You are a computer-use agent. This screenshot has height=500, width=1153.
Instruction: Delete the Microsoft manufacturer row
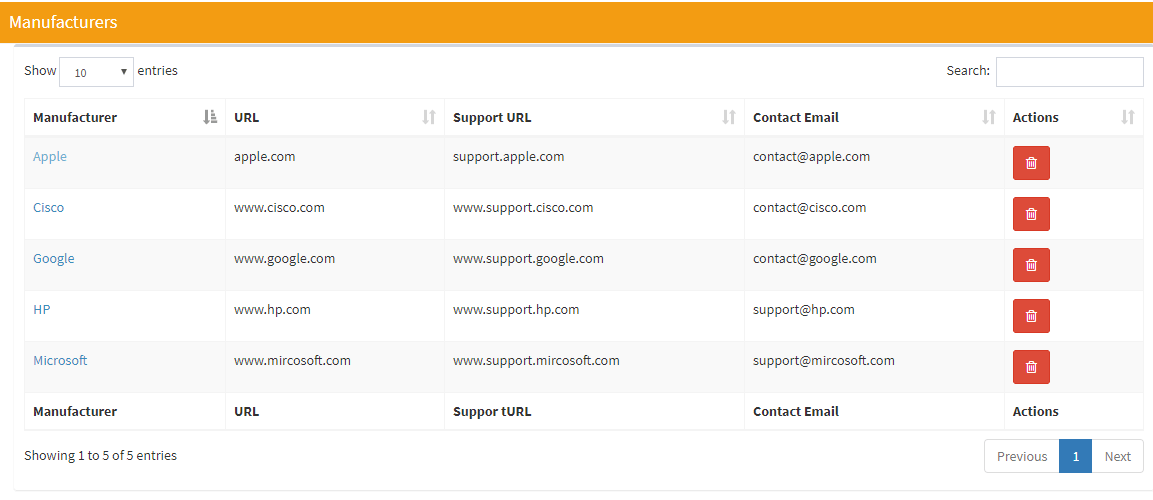click(1031, 366)
